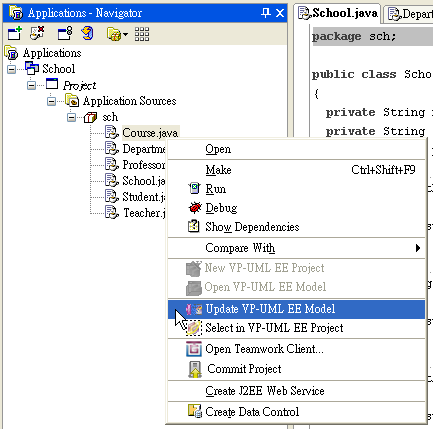The width and height of the screenshot is (433, 429).
Task: Select the Applications root node
Action: point(52,53)
